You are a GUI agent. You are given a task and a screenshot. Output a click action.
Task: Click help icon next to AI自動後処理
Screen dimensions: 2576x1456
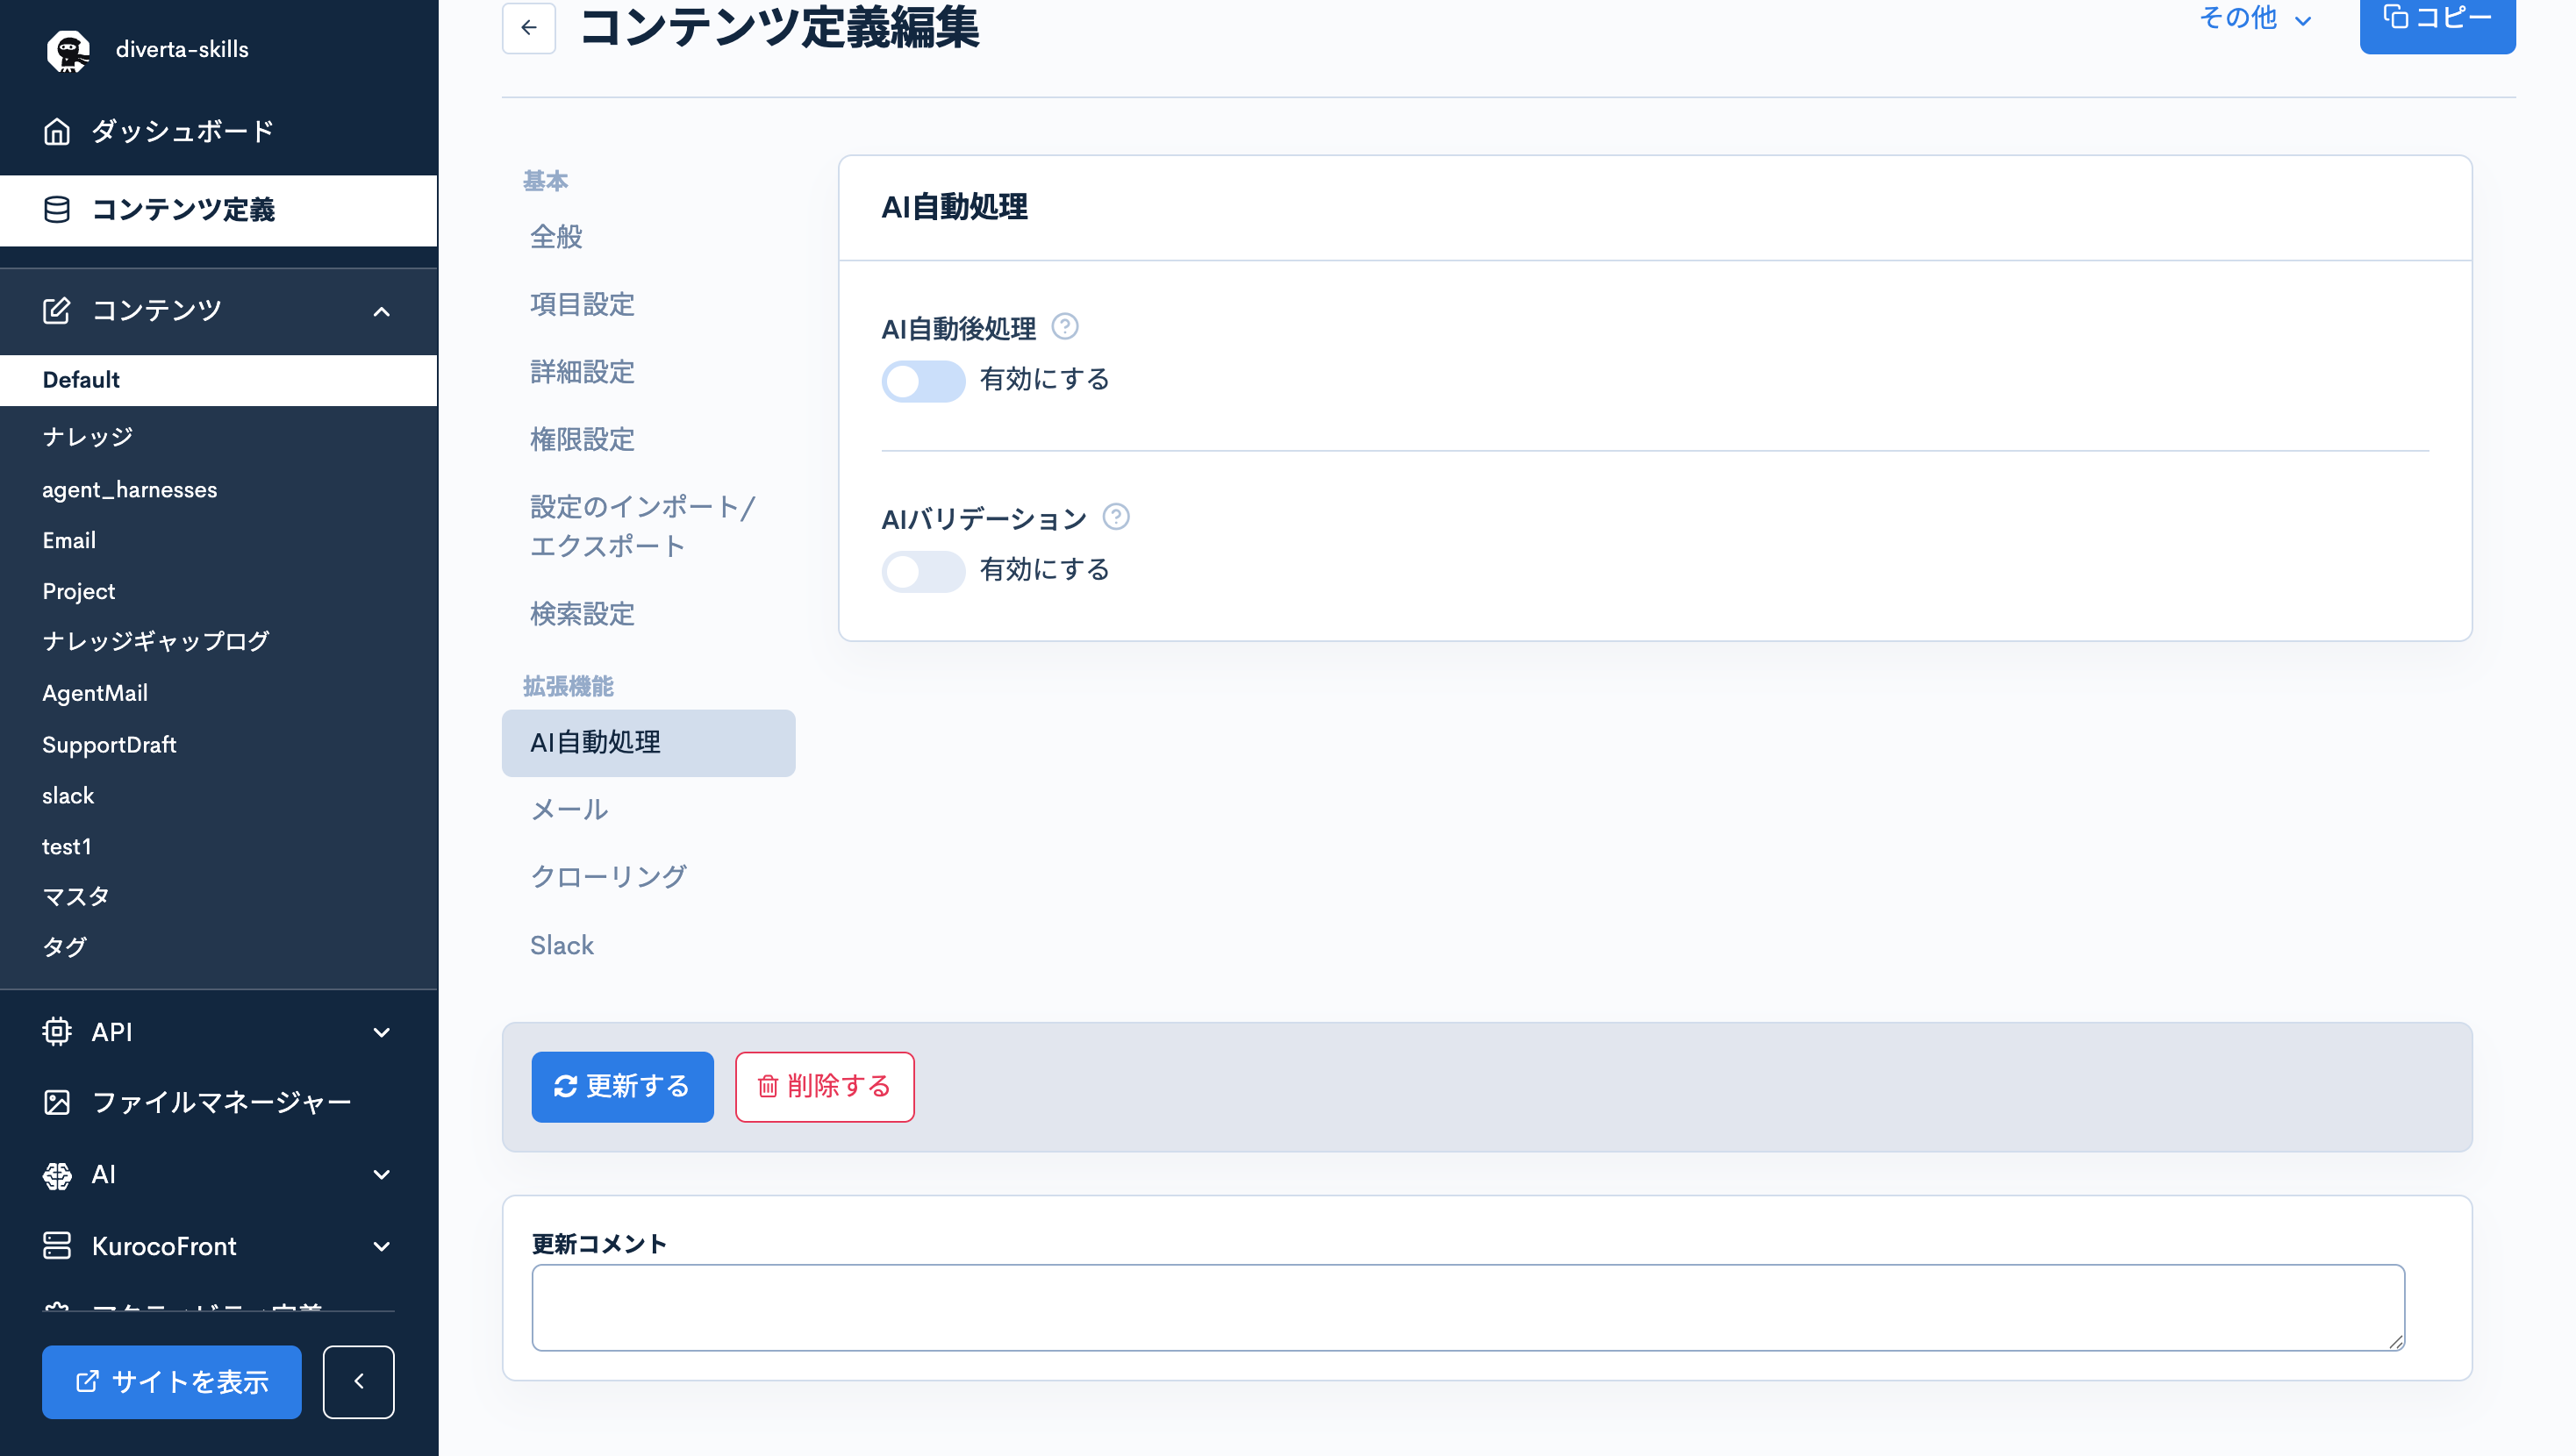click(1065, 327)
